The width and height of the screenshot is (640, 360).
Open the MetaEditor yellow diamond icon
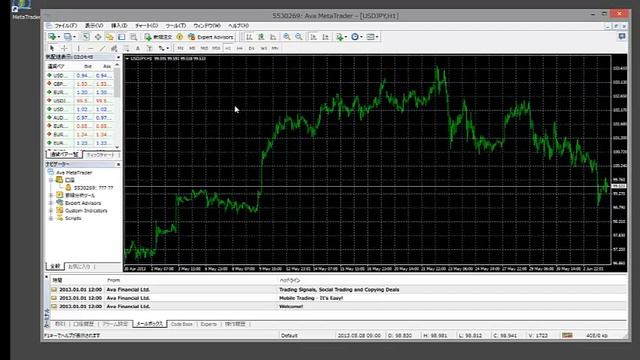180,37
